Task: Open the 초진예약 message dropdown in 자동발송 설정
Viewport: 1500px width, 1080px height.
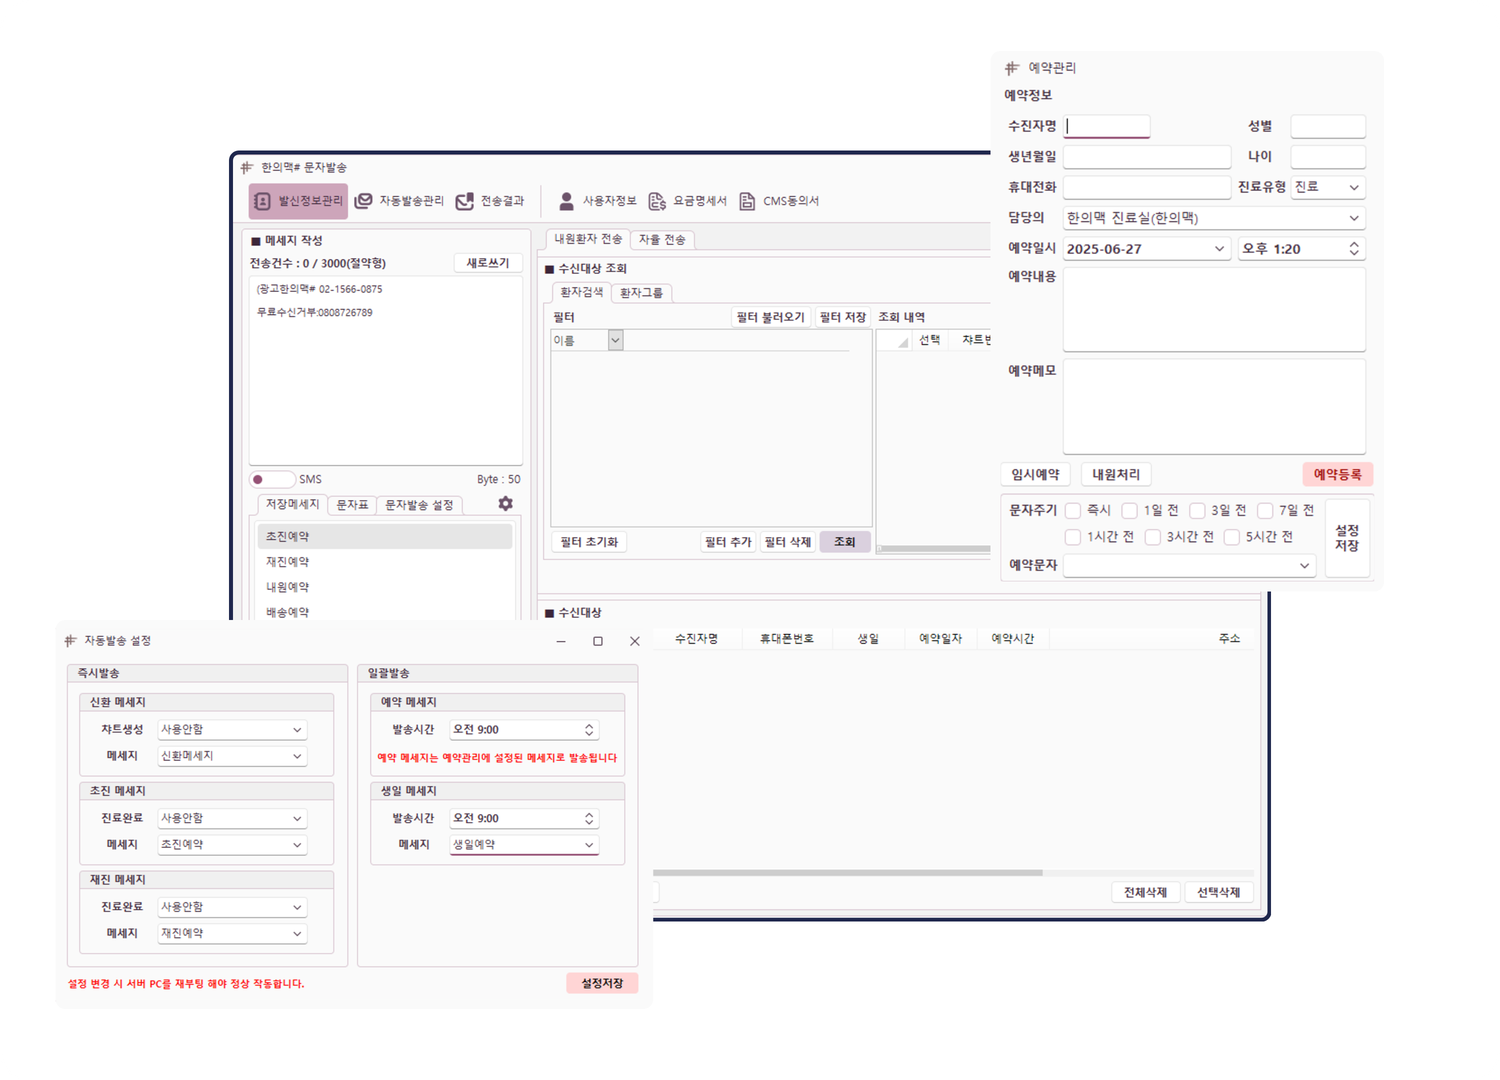Action: 231,845
